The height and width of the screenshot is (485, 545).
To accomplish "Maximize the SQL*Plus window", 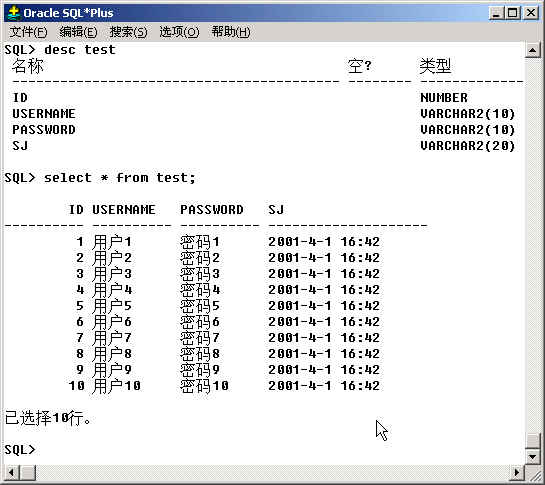I will (513, 13).
